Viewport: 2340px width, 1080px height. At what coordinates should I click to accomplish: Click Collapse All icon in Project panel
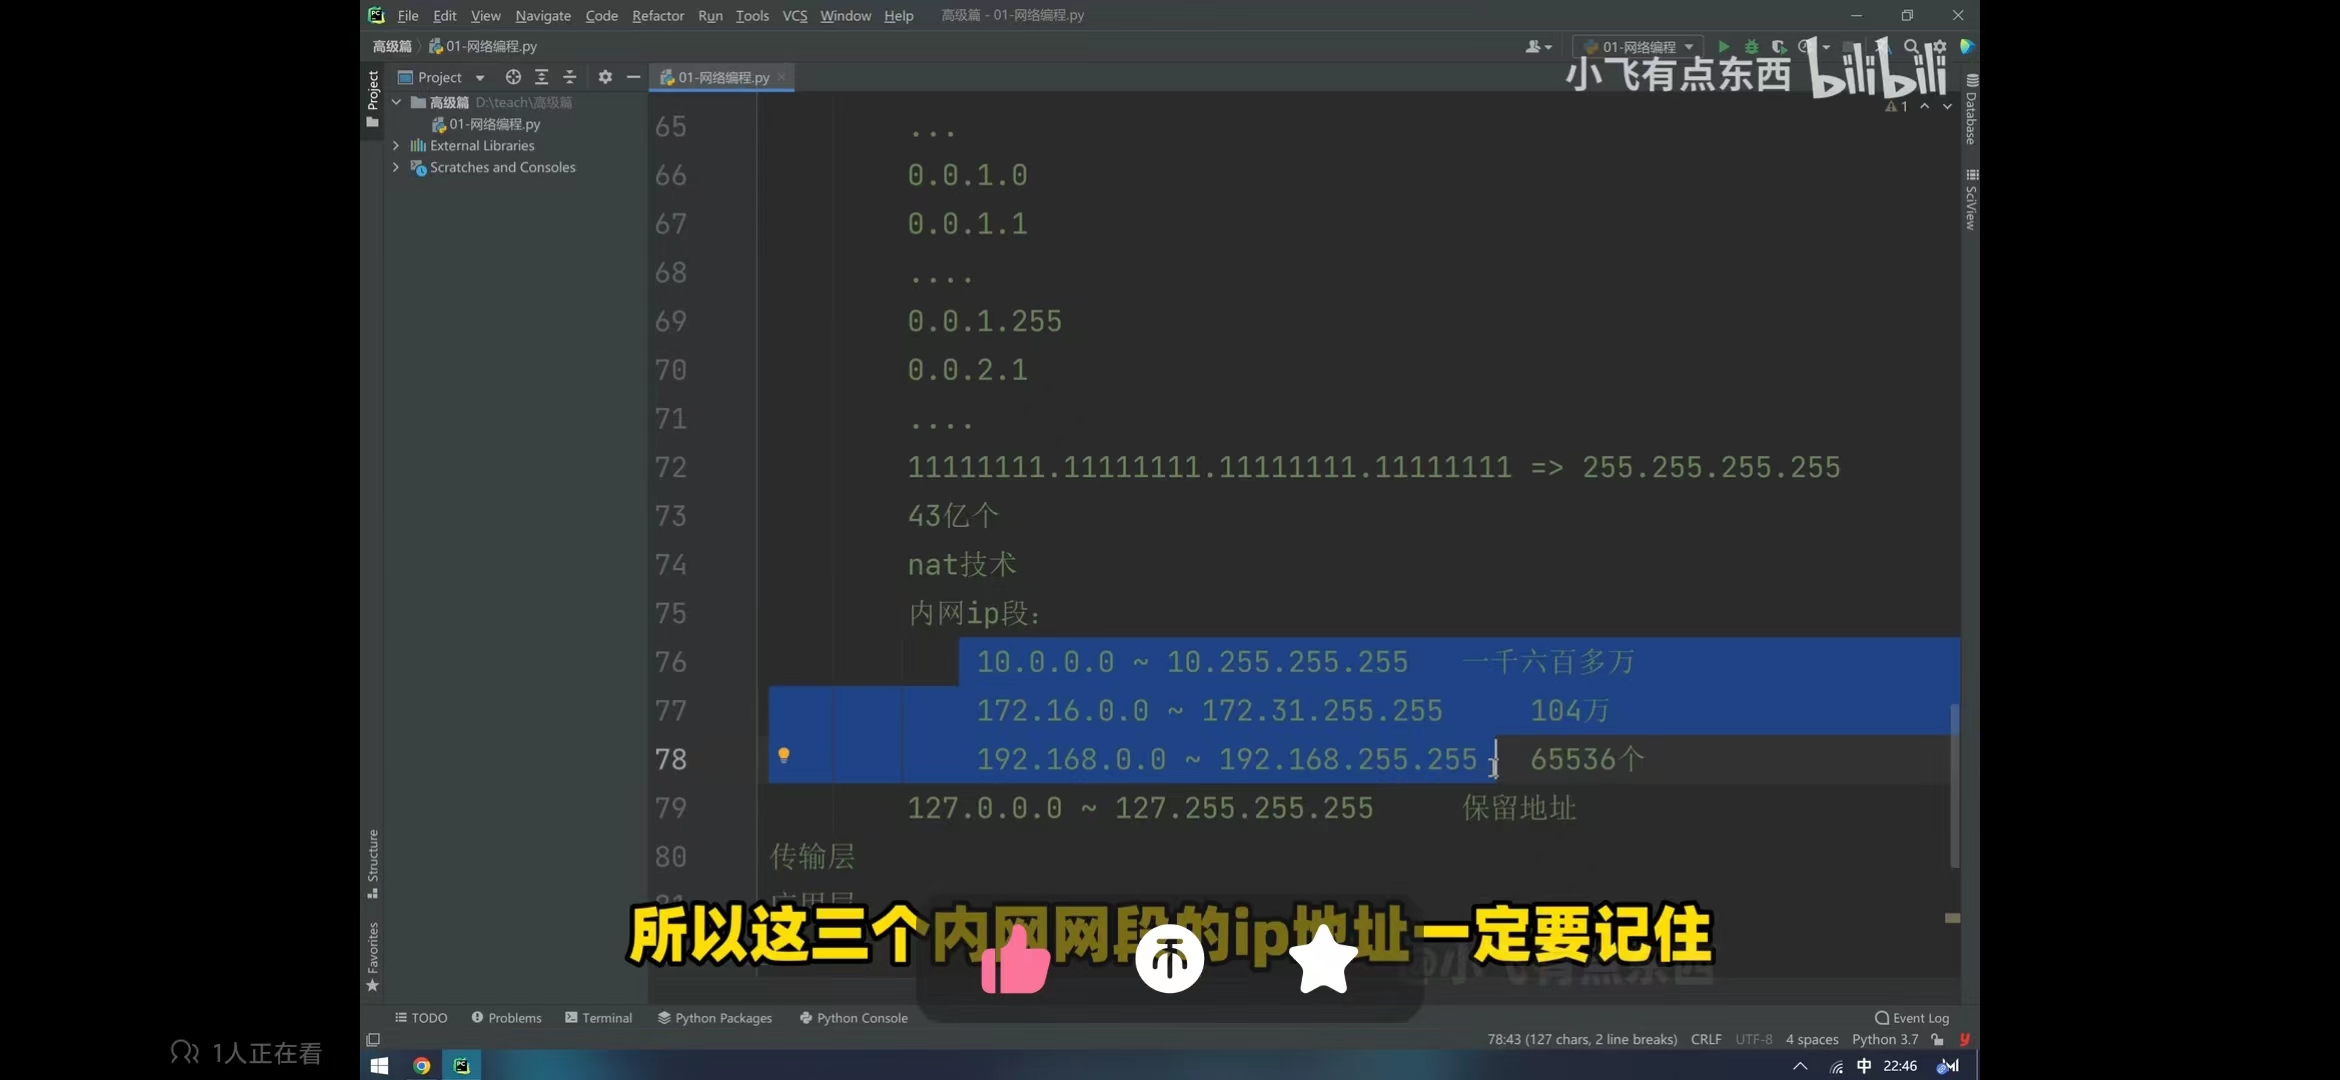coord(570,77)
